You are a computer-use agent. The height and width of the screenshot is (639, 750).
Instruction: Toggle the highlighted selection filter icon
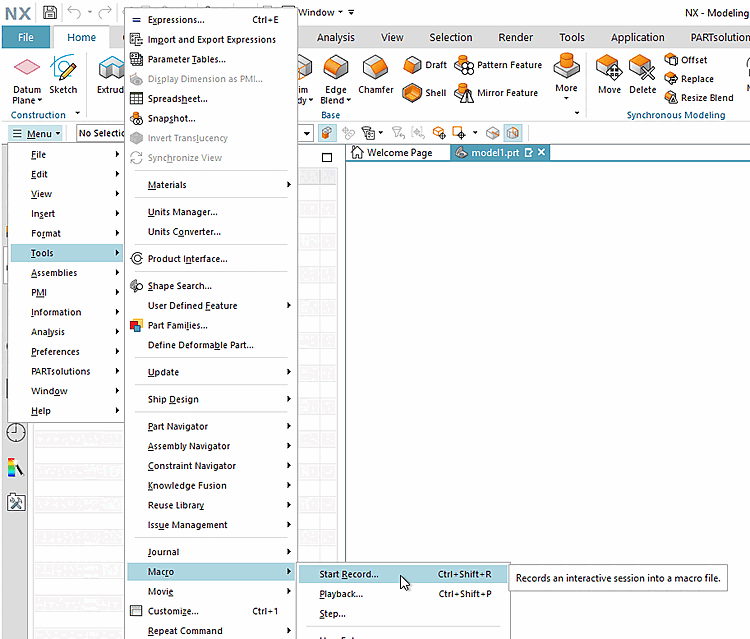point(327,132)
